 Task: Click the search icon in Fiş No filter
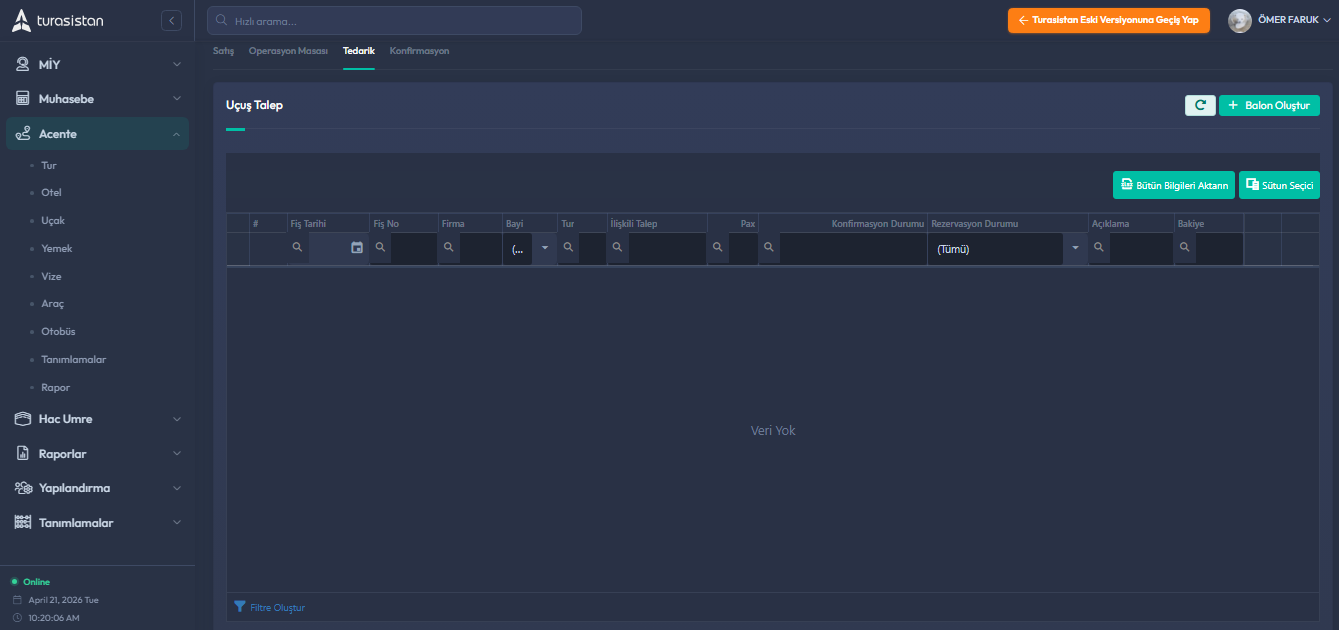tap(380, 248)
